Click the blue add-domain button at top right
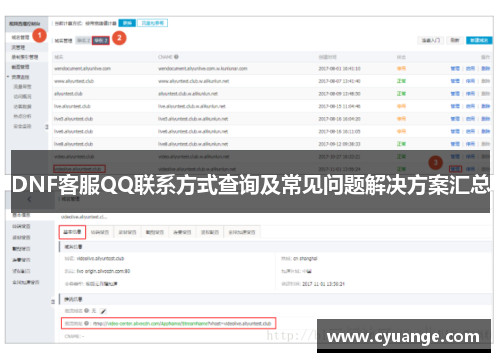The width and height of the screenshot is (500, 362). [x=479, y=40]
